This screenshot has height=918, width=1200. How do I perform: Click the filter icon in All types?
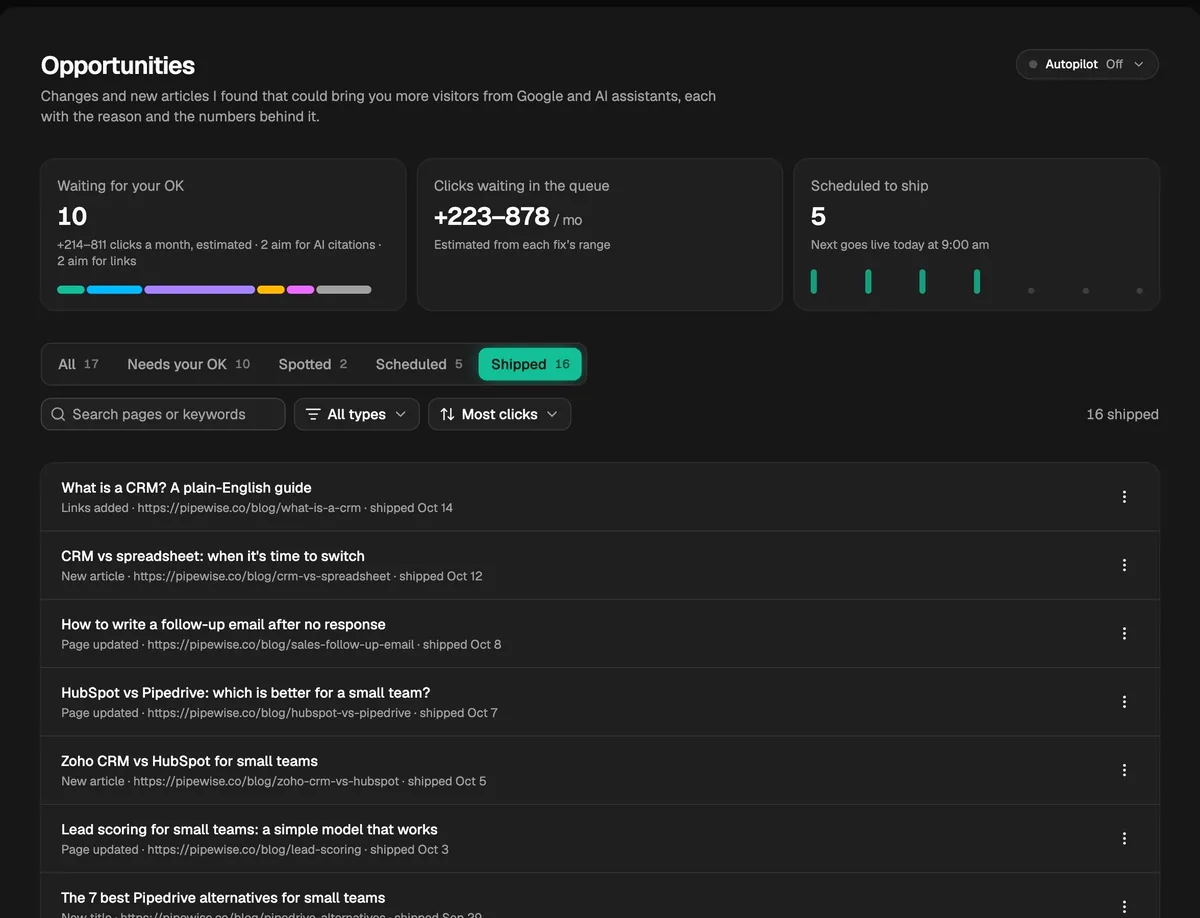tap(313, 414)
